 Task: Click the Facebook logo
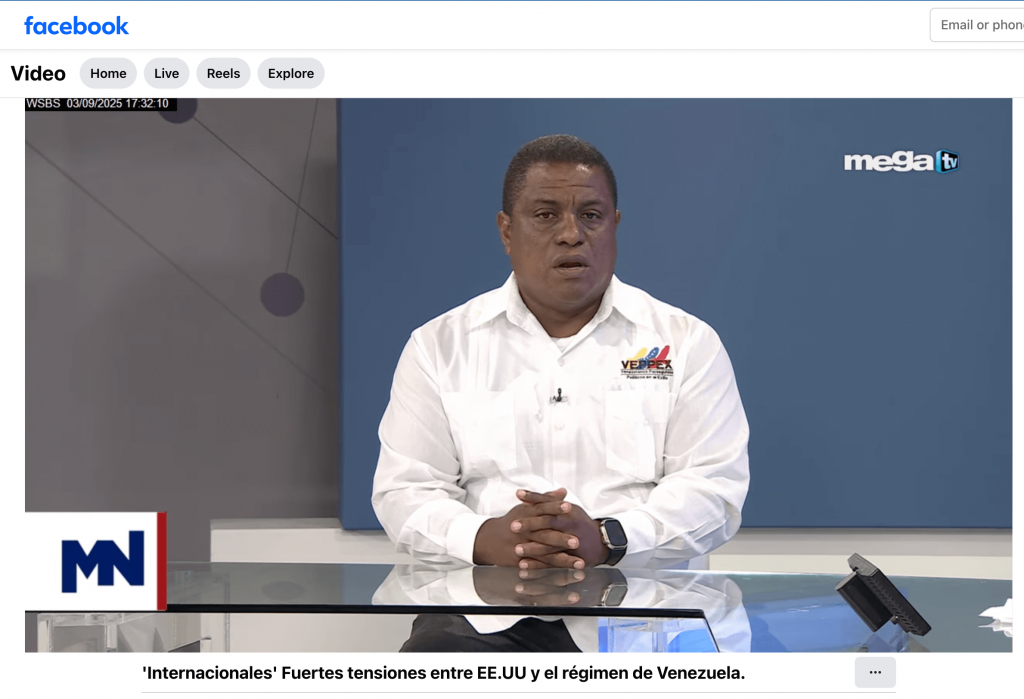(x=76, y=26)
